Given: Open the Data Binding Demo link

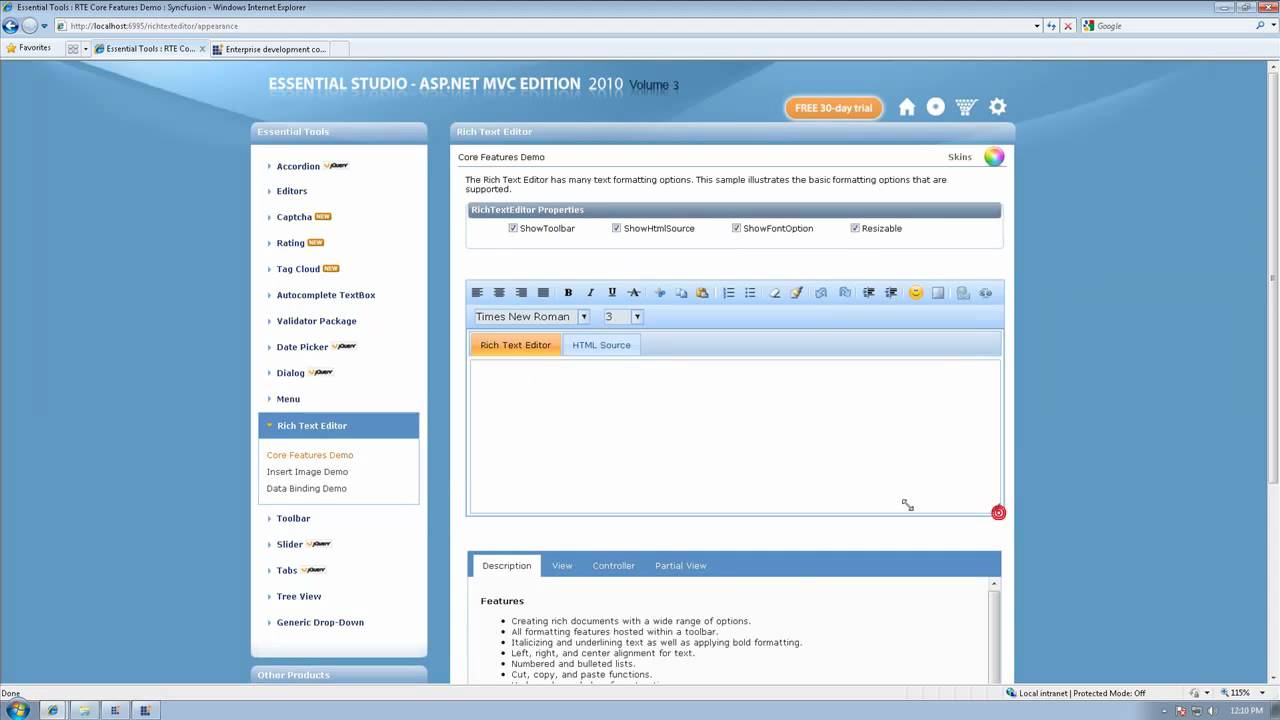Looking at the screenshot, I should [x=306, y=489].
